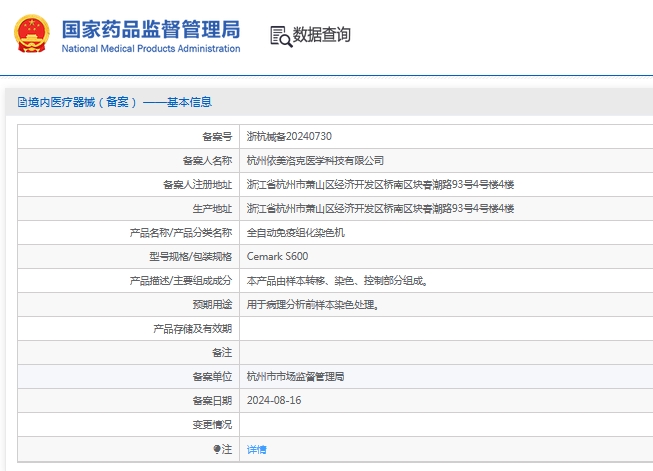Select value 浙杭械备20240730
This screenshot has width=653, height=471.
289,136
